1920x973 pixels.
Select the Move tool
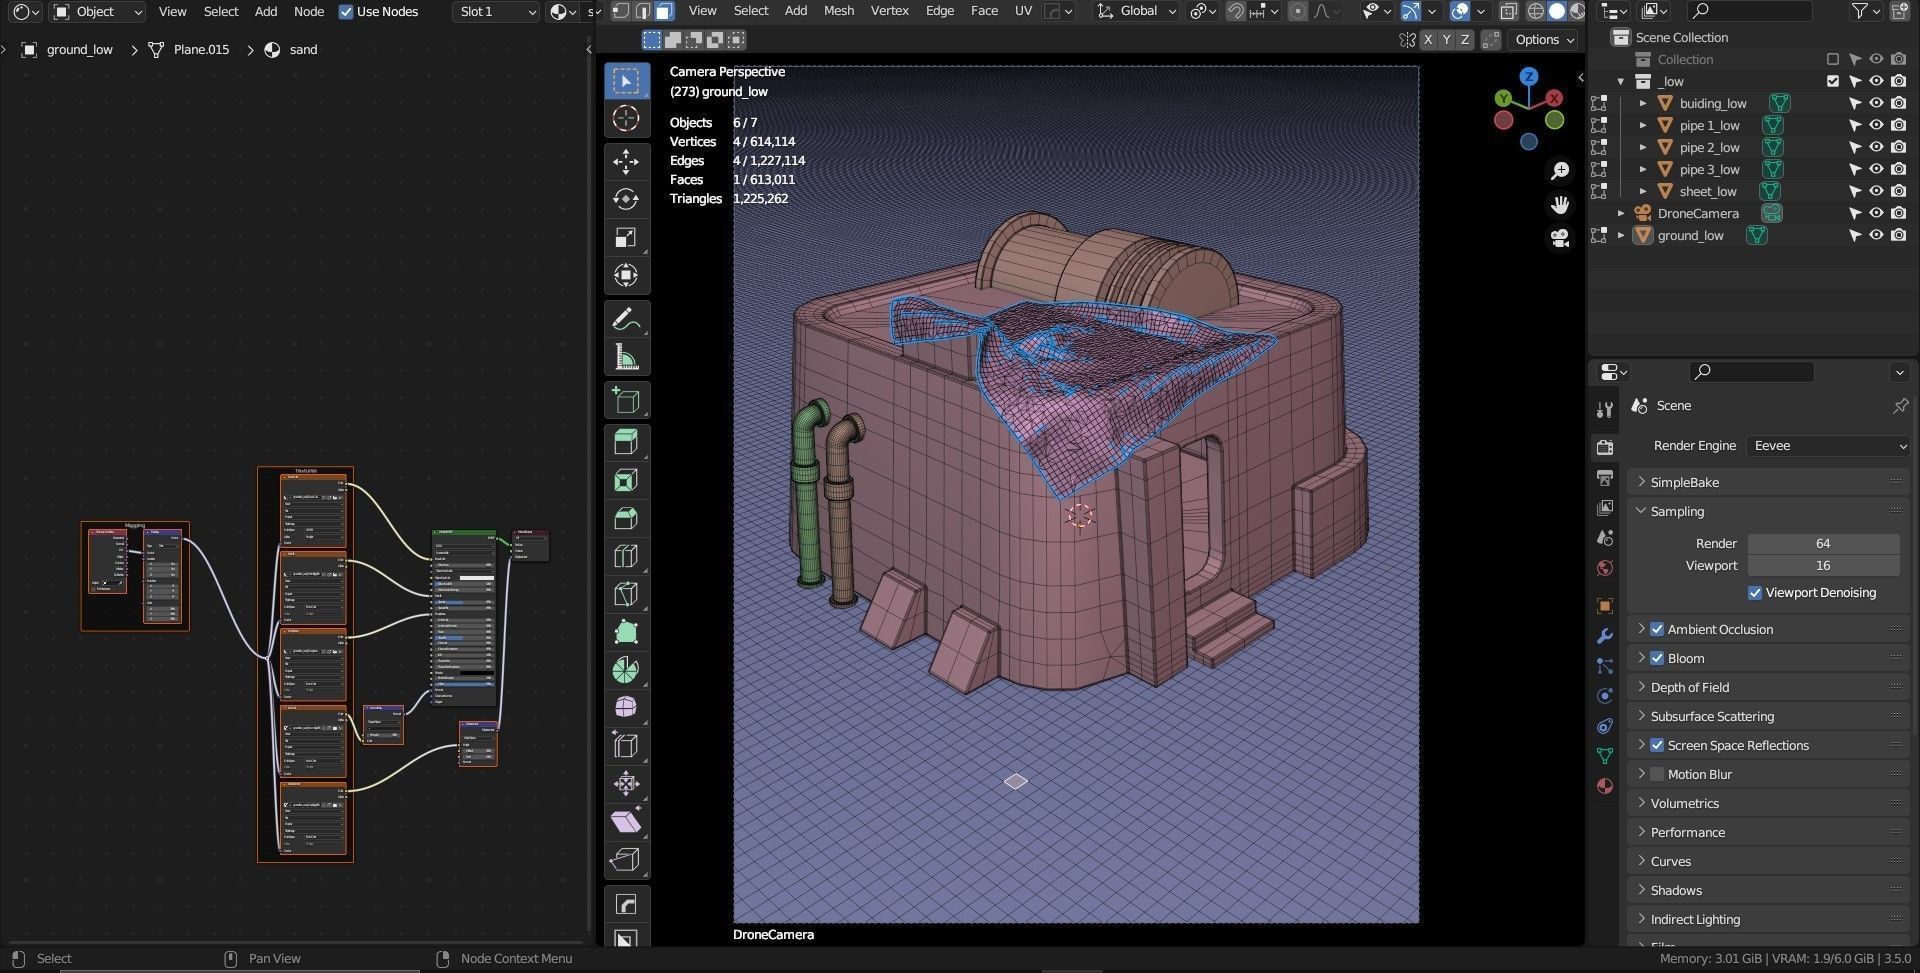click(626, 161)
